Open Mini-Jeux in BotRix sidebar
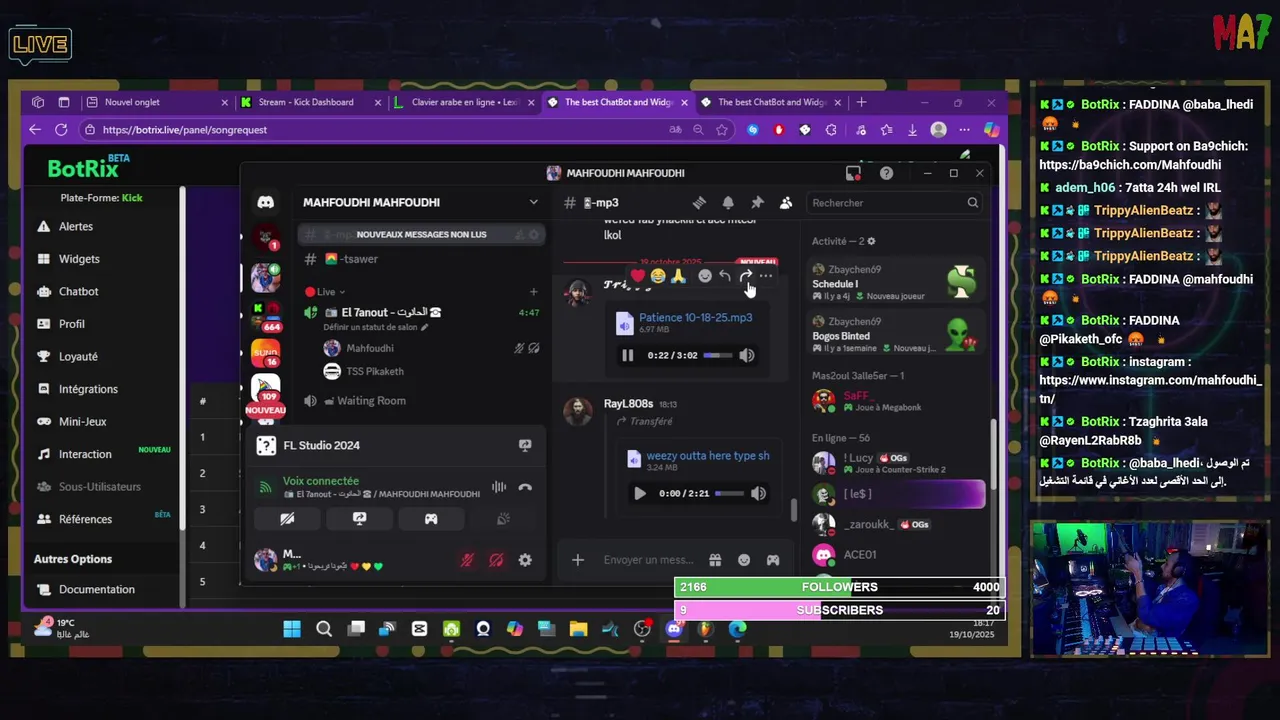The width and height of the screenshot is (1280, 720). coord(82,422)
